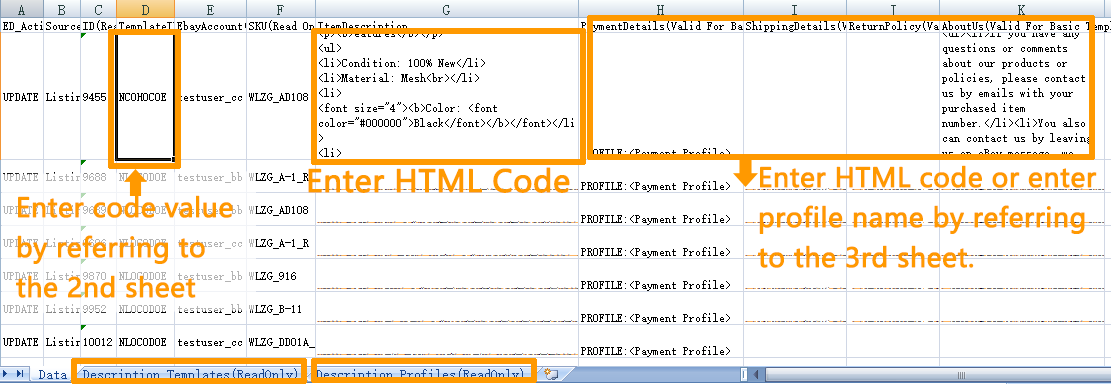1111x384 pixels.
Task: Select the WLZG_B-11 SKU cell
Action: click(x=281, y=309)
